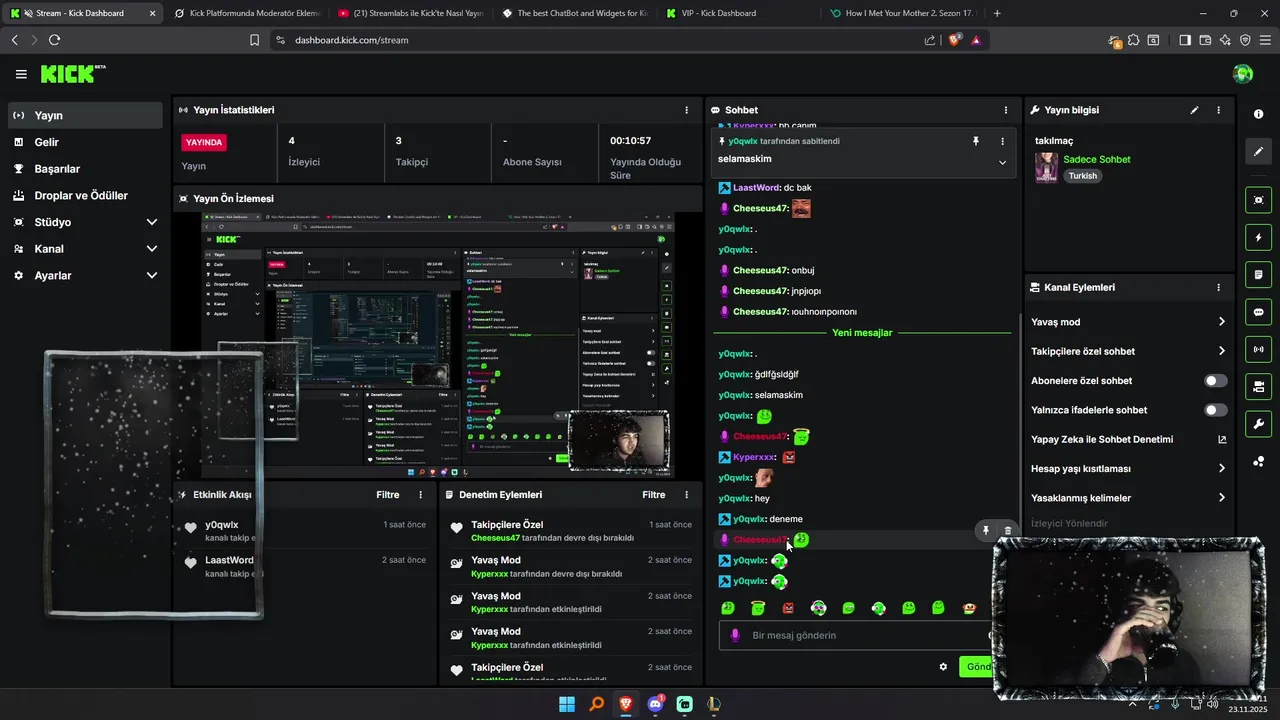Open the info icon in right rail
Viewport: 1280px width, 720px height.
(1259, 114)
